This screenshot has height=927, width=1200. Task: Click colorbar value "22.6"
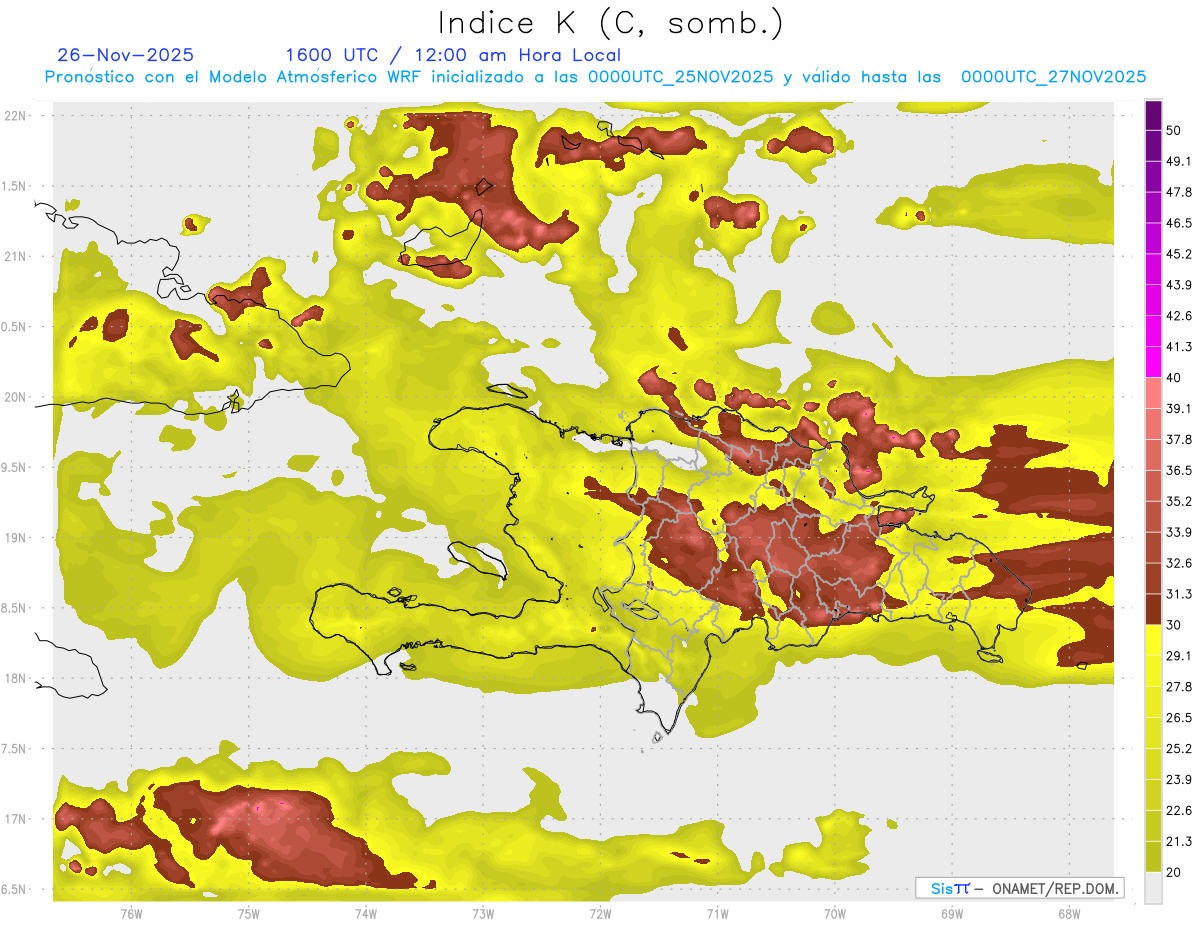click(1179, 810)
